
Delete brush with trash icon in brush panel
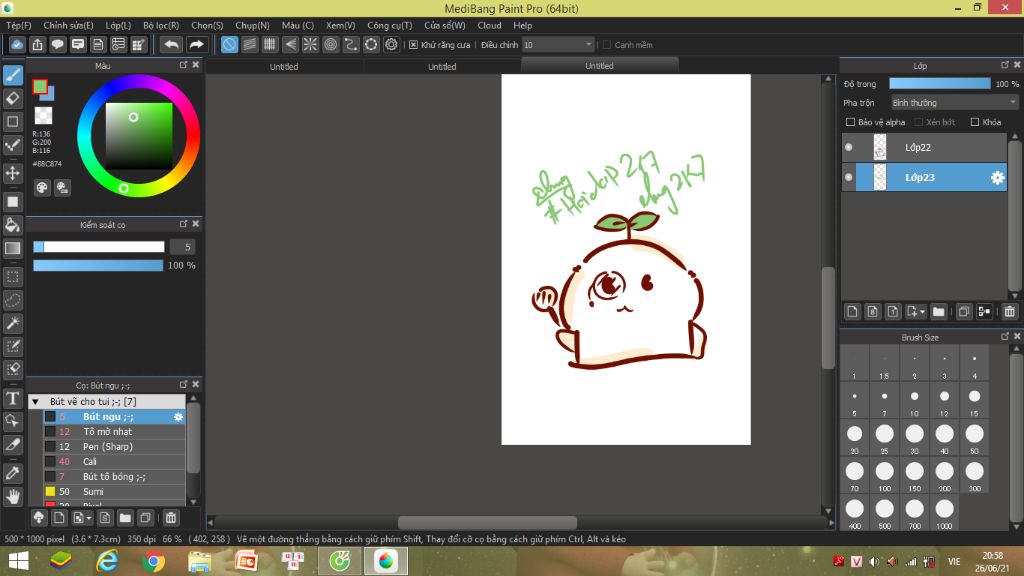[x=170, y=518]
